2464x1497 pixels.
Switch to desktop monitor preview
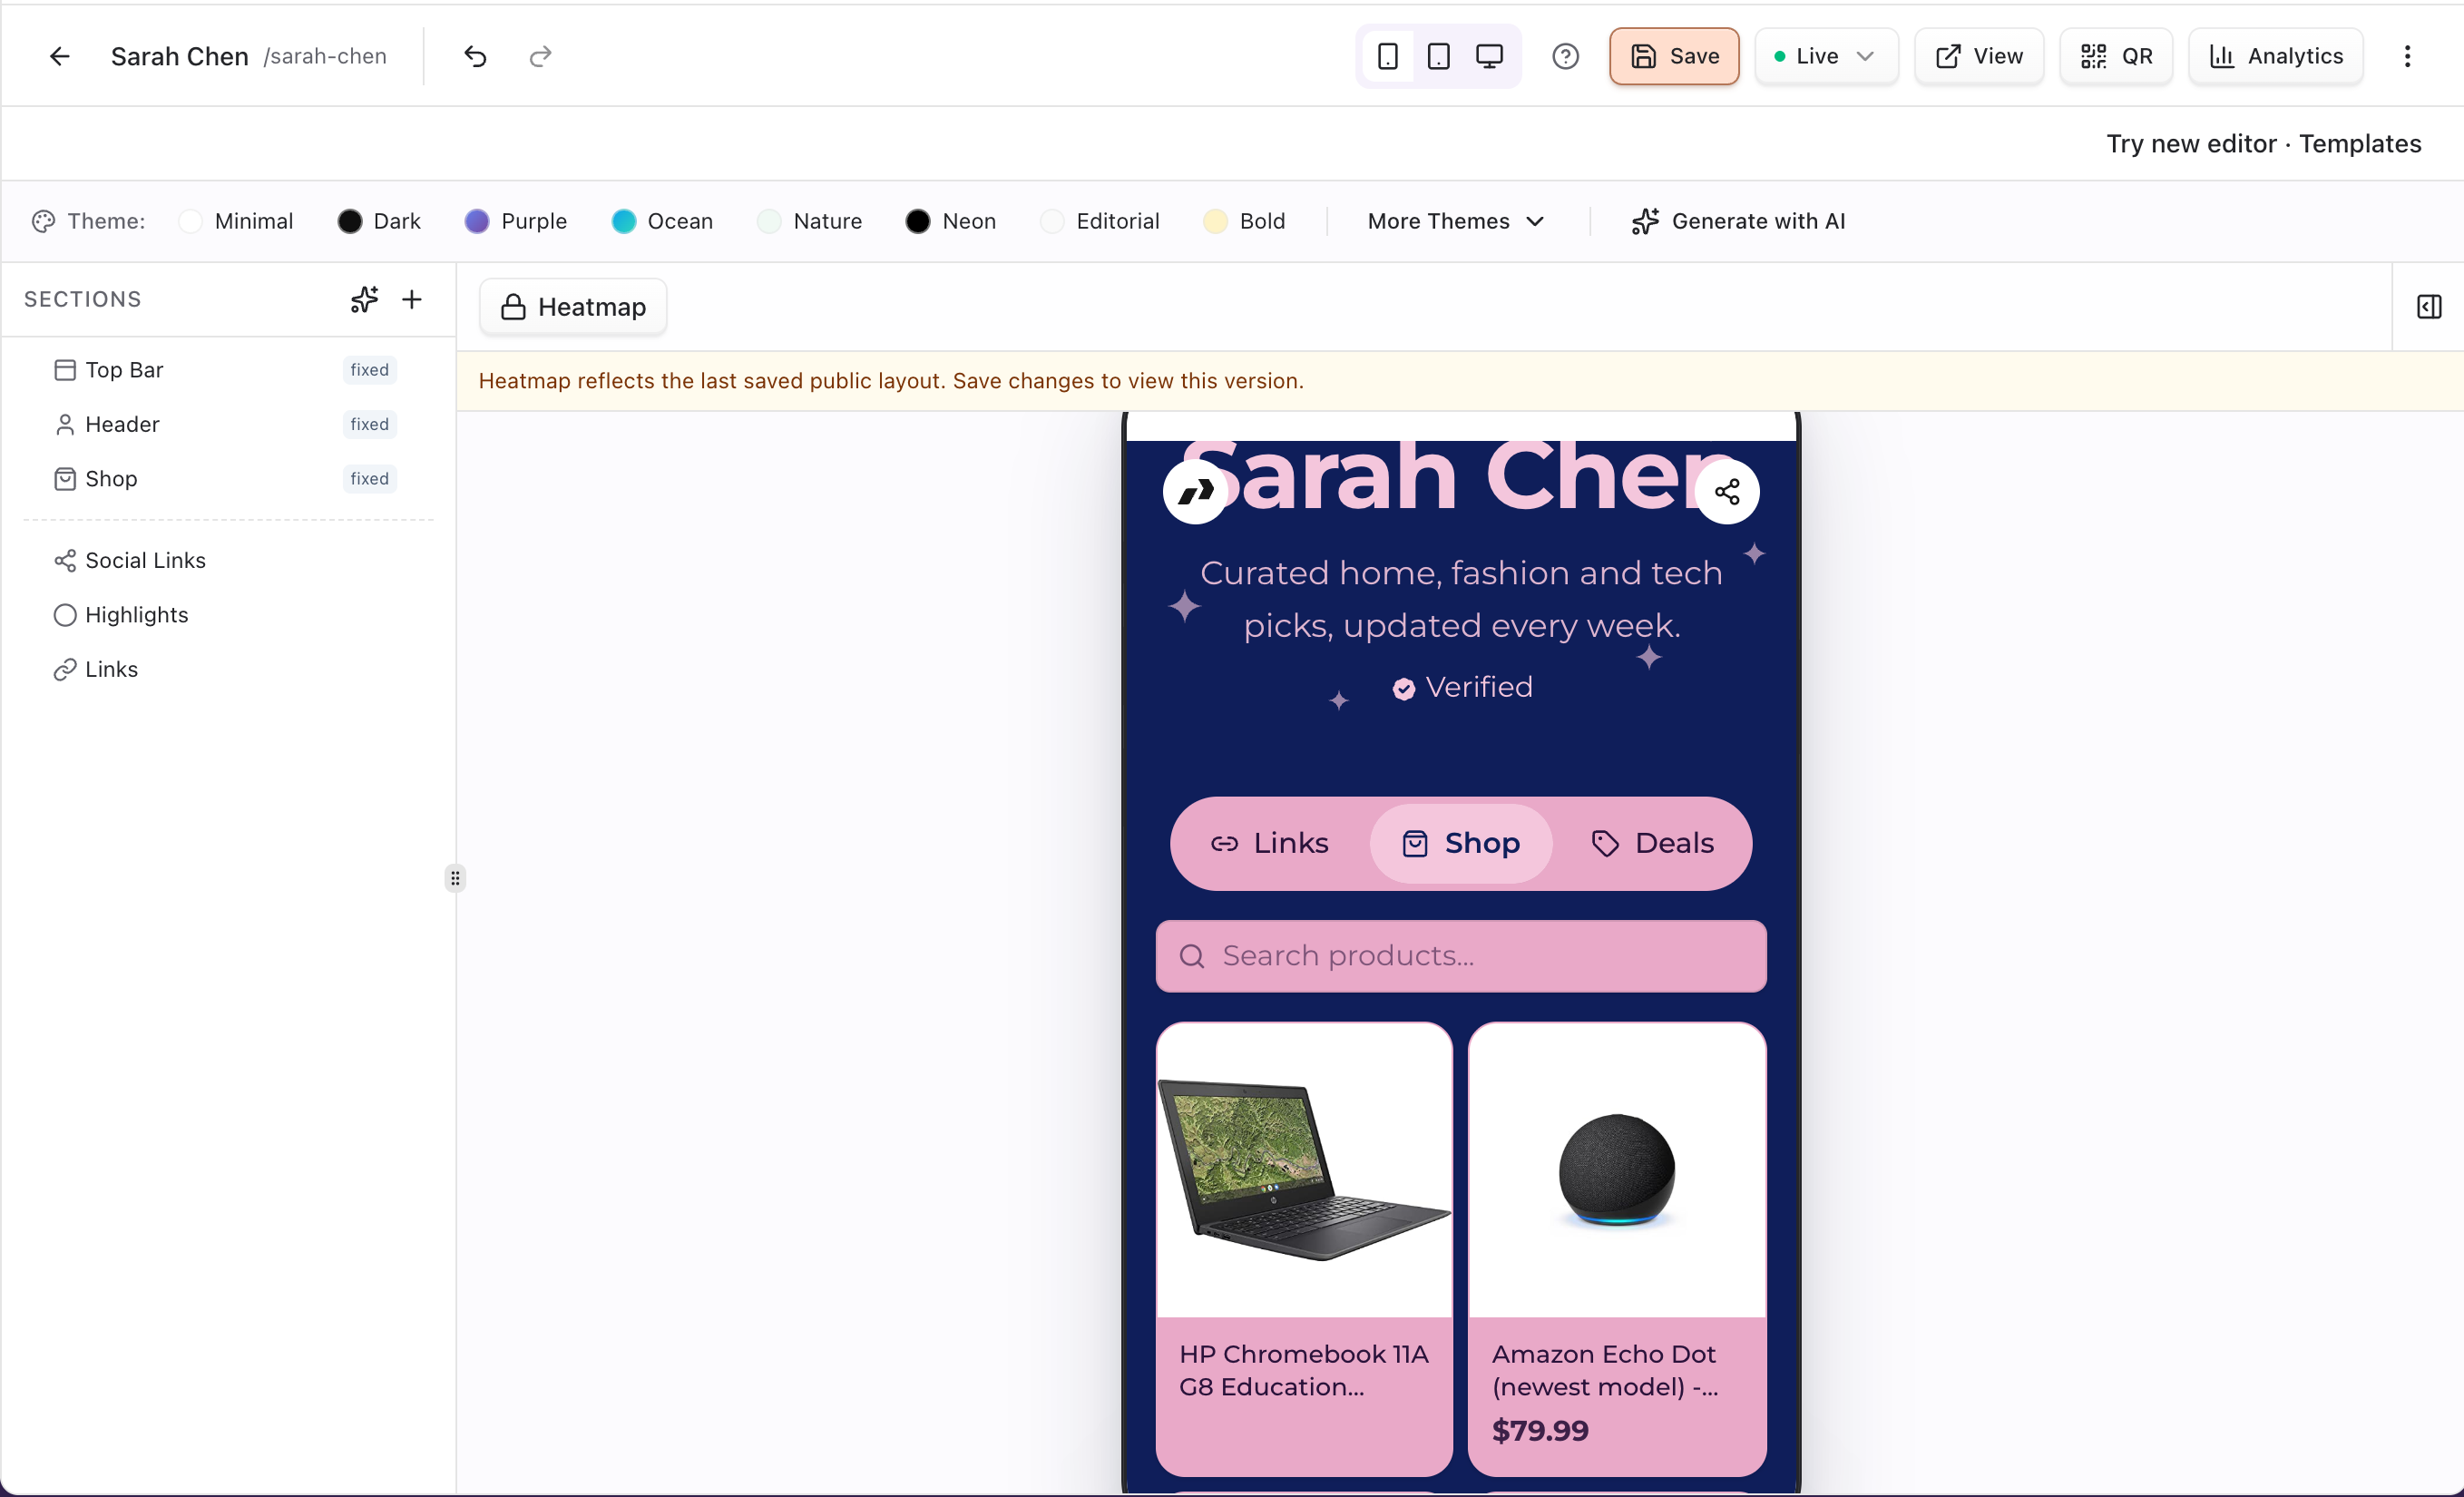tap(1490, 56)
